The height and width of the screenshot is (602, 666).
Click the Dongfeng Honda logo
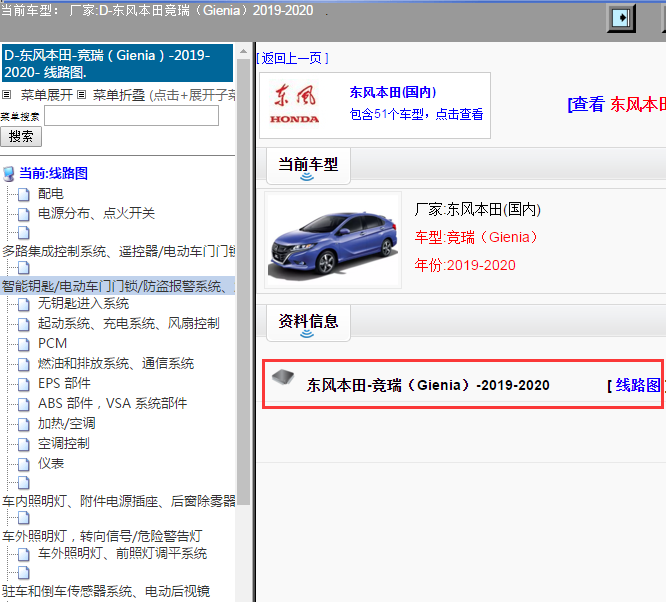(294, 105)
